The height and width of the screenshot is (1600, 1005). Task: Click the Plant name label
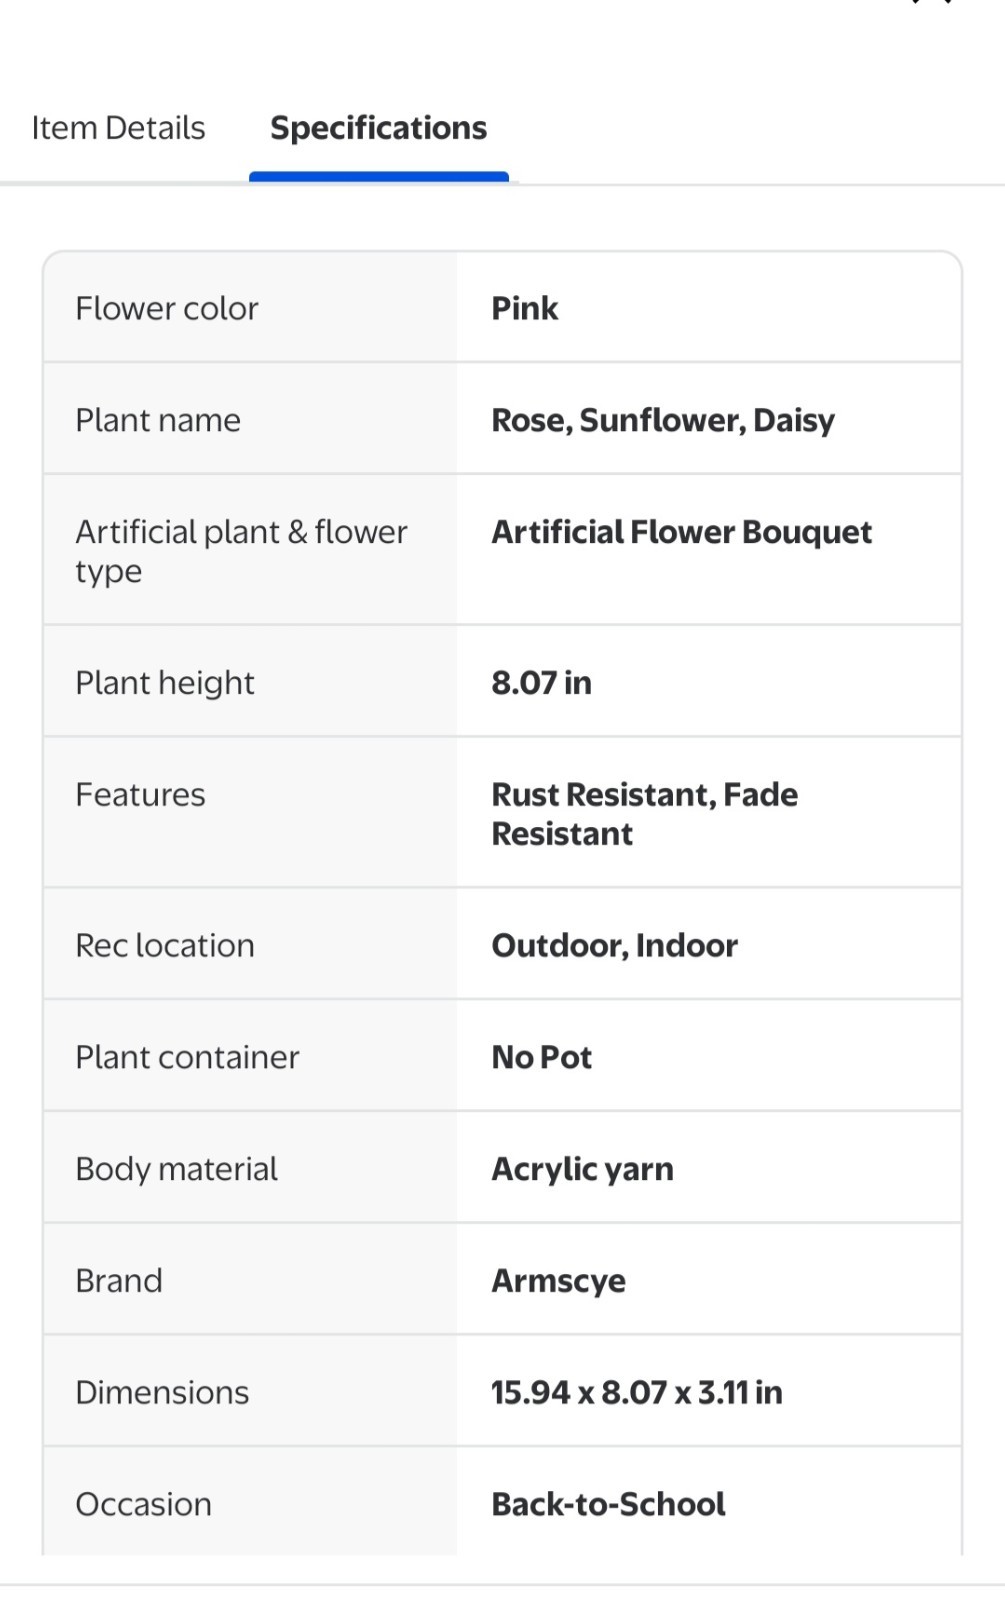coord(158,420)
